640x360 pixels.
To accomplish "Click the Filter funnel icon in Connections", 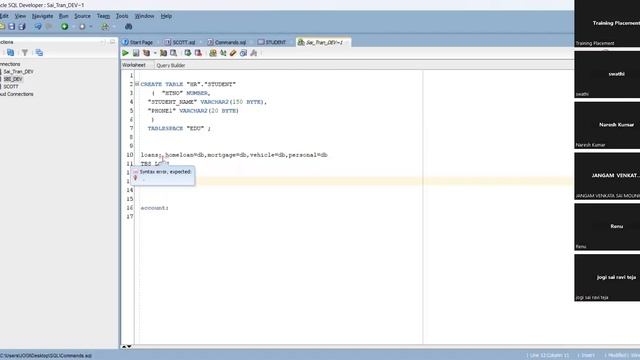I will [x=25, y=53].
